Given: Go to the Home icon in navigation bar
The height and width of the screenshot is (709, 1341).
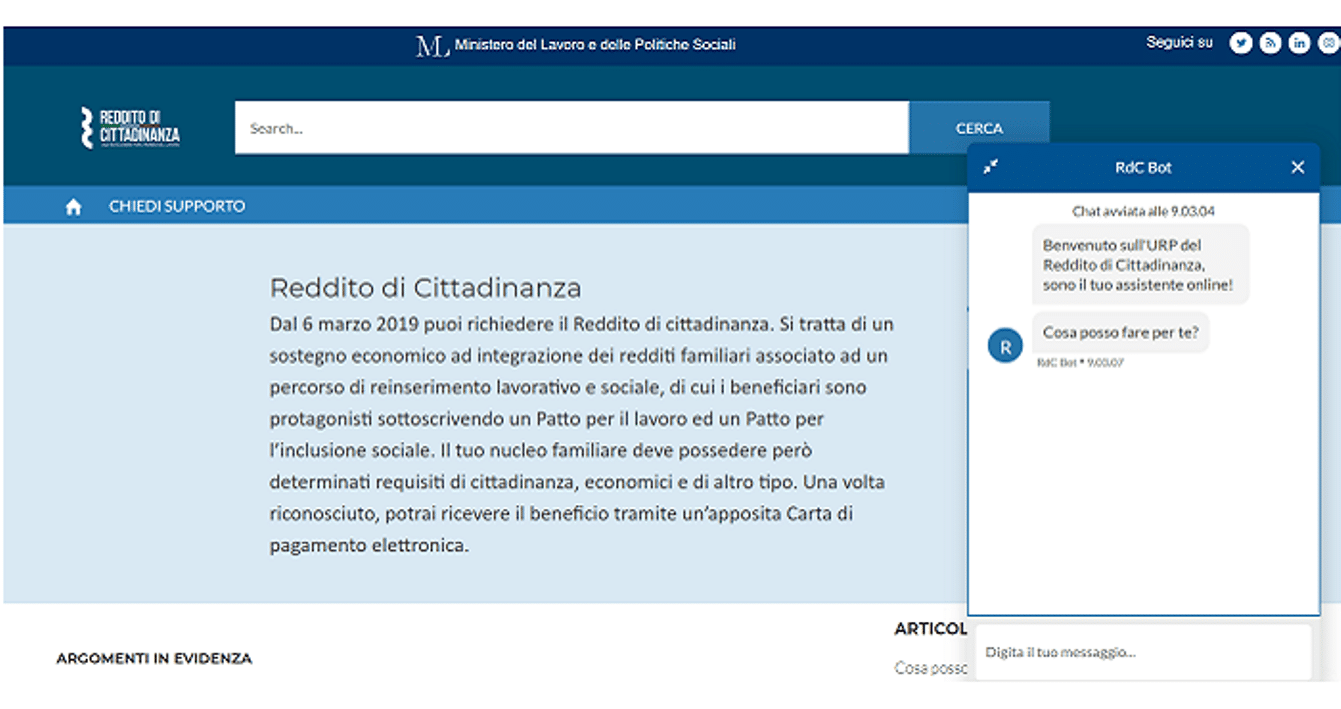Looking at the screenshot, I should pos(73,207).
